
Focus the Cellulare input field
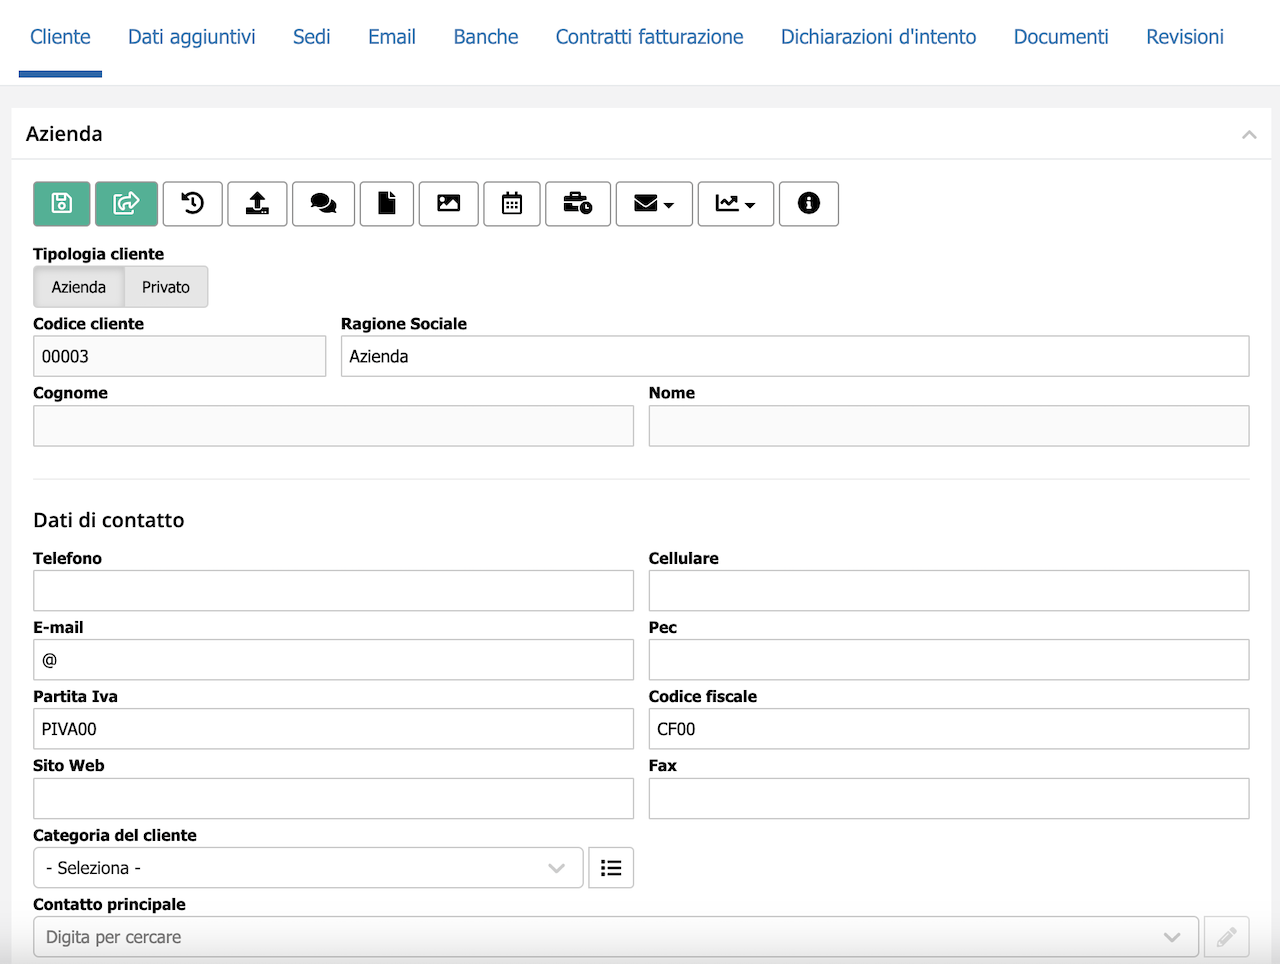(949, 591)
